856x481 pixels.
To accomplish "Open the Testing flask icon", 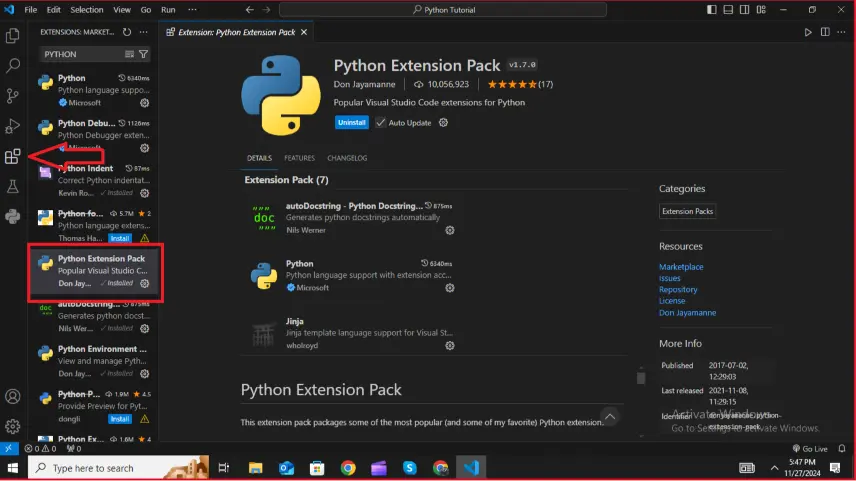I will pyautogui.click(x=12, y=187).
